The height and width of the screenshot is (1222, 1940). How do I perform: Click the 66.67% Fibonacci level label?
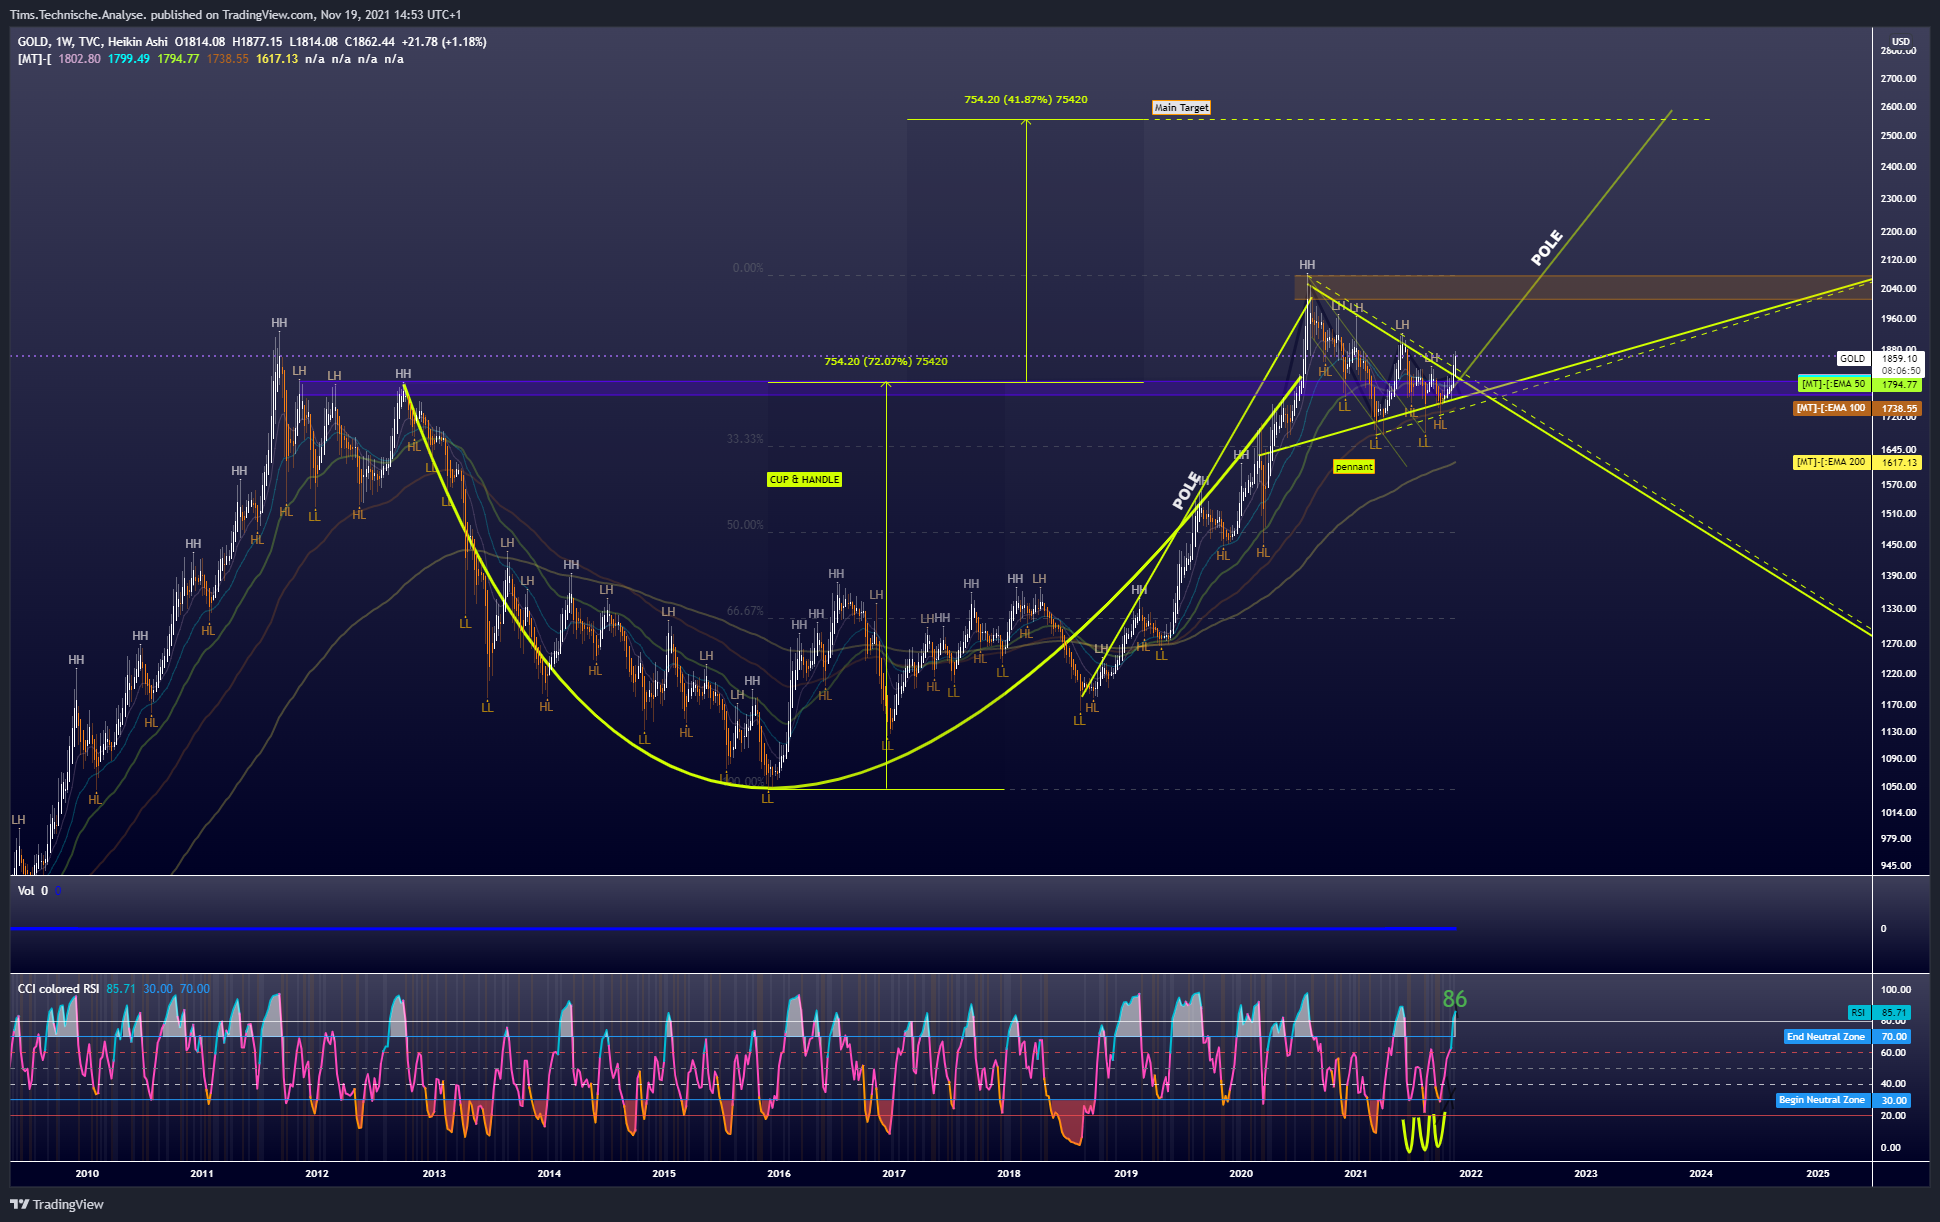click(745, 611)
